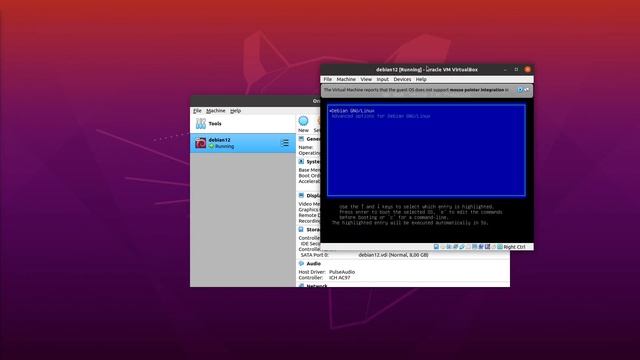Click the display status bar icon

click(474, 247)
